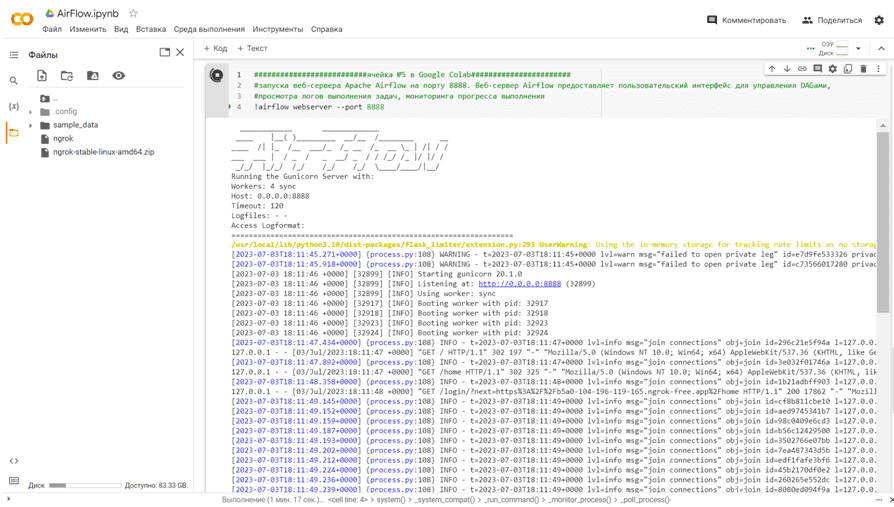
Task: Open the Справка menu
Action: coord(327,29)
